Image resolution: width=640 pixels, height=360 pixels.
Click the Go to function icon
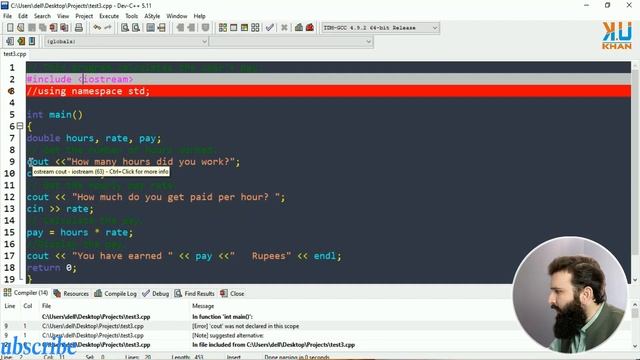(x=151, y=28)
